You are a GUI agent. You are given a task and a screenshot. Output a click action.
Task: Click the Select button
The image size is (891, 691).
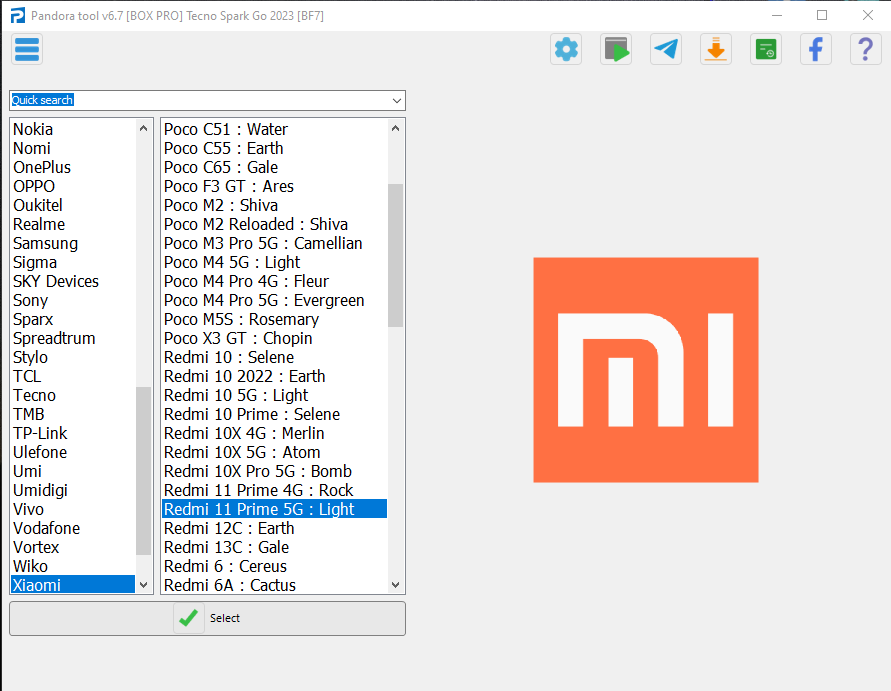coord(207,618)
